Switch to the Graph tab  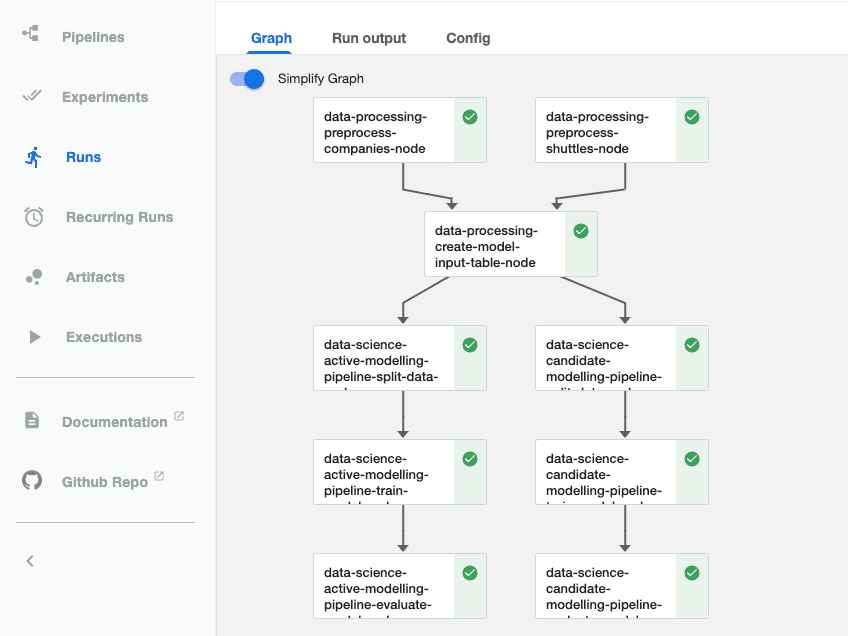click(271, 38)
